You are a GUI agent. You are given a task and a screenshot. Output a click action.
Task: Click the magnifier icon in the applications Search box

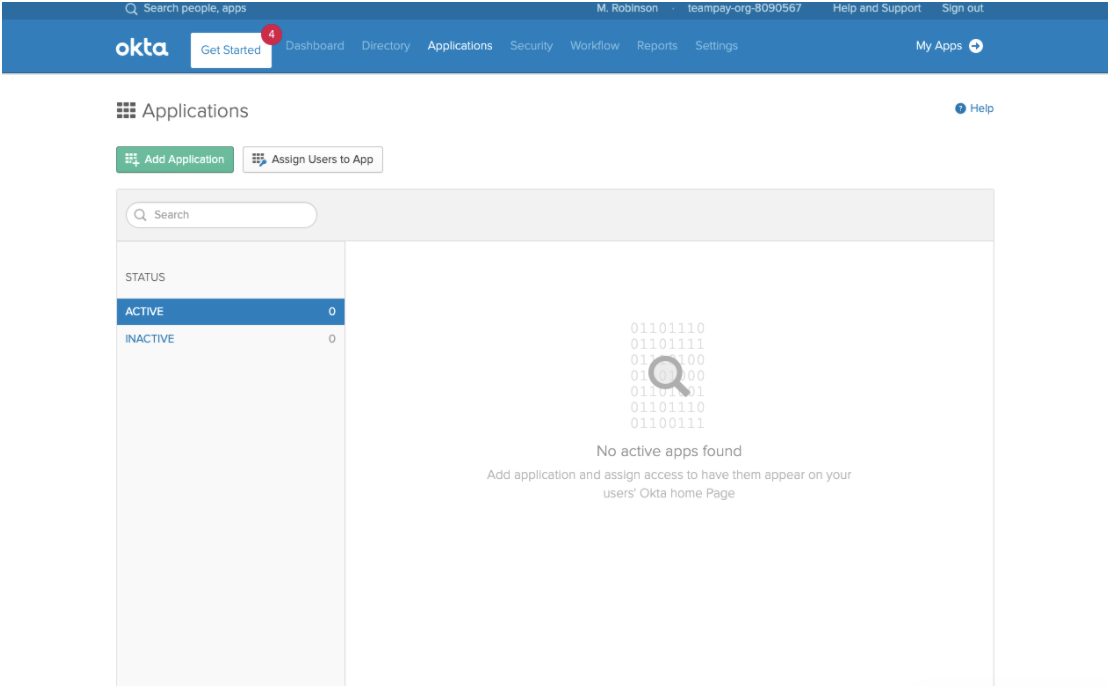(x=140, y=215)
